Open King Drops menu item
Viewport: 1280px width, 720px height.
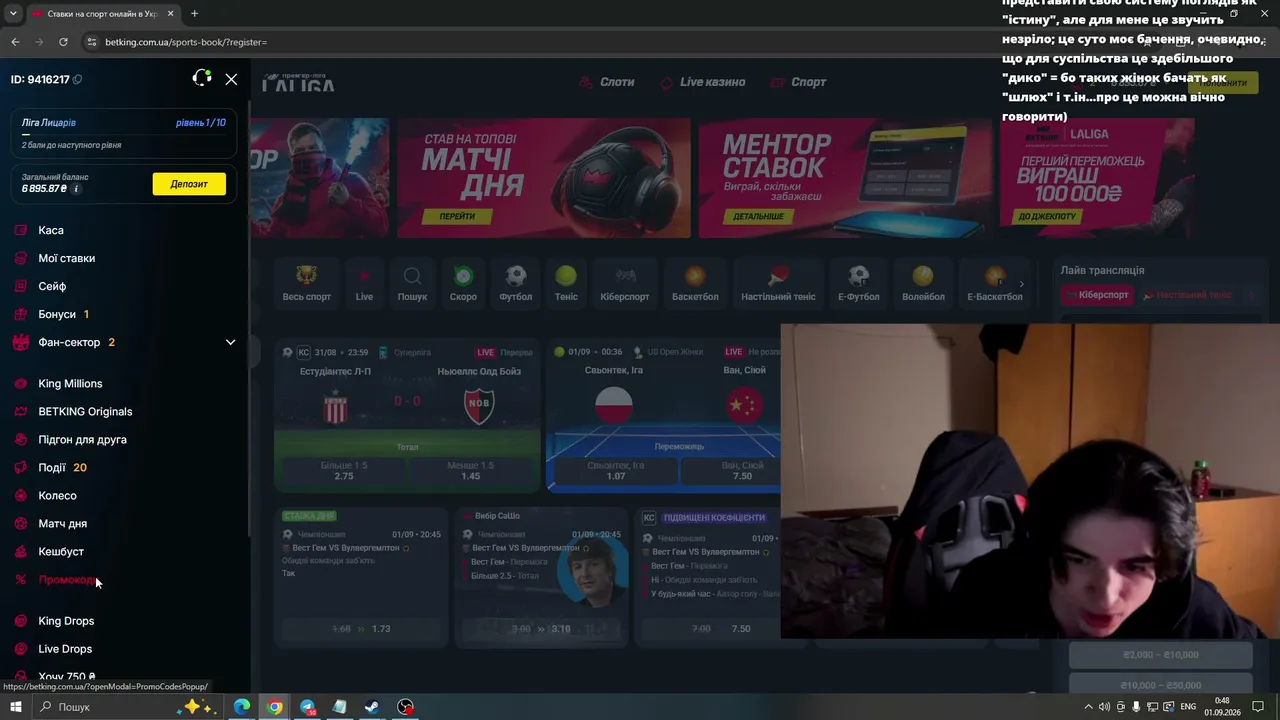66,621
